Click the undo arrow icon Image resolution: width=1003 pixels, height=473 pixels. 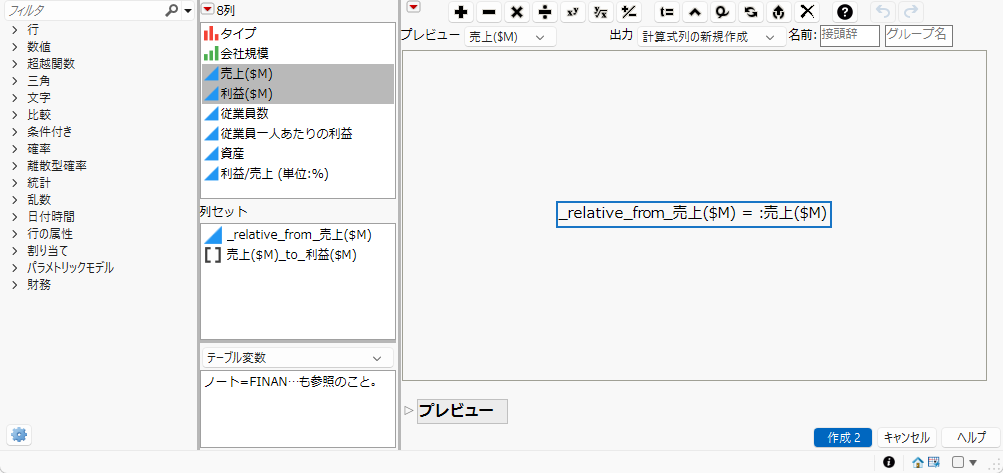pyautogui.click(x=883, y=12)
